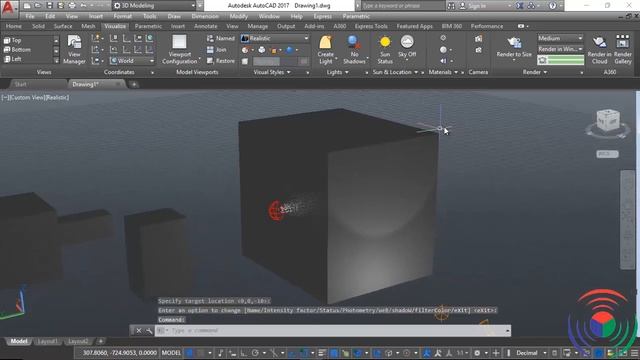Switch to the Layout1 tab
Image resolution: width=640 pixels, height=360 pixels.
pyautogui.click(x=47, y=341)
